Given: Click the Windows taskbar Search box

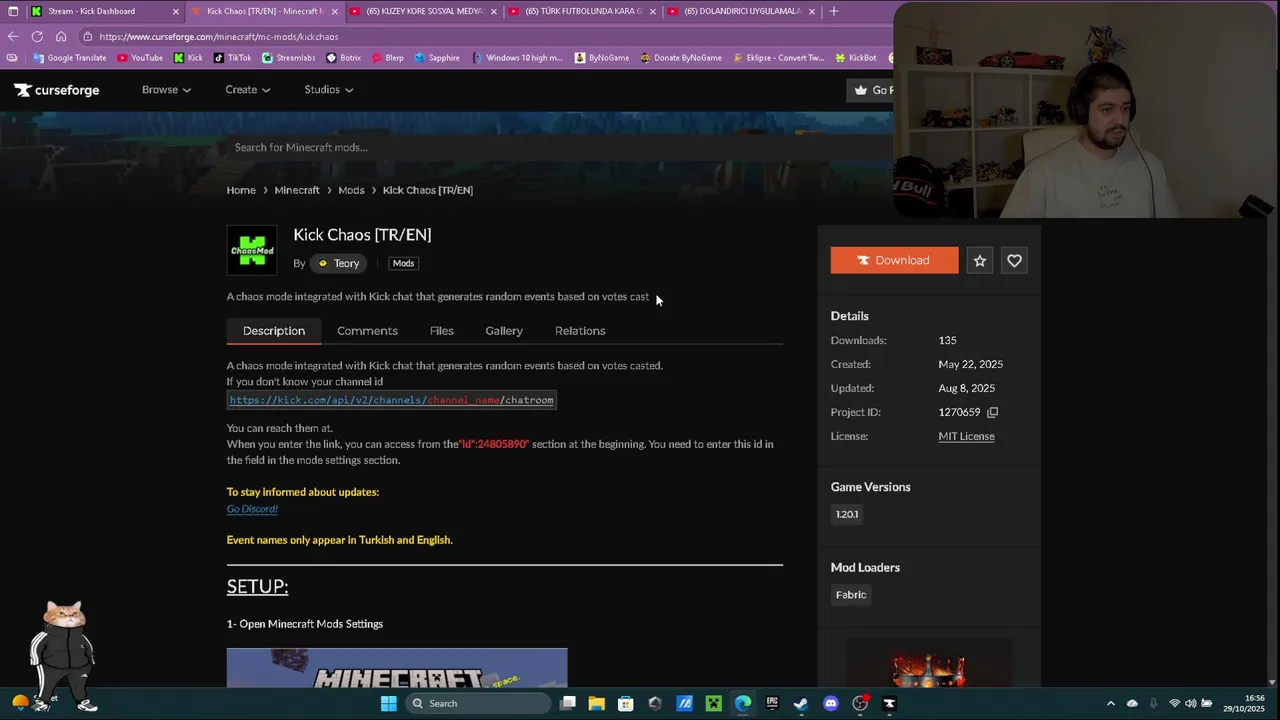Looking at the screenshot, I should click(477, 704).
